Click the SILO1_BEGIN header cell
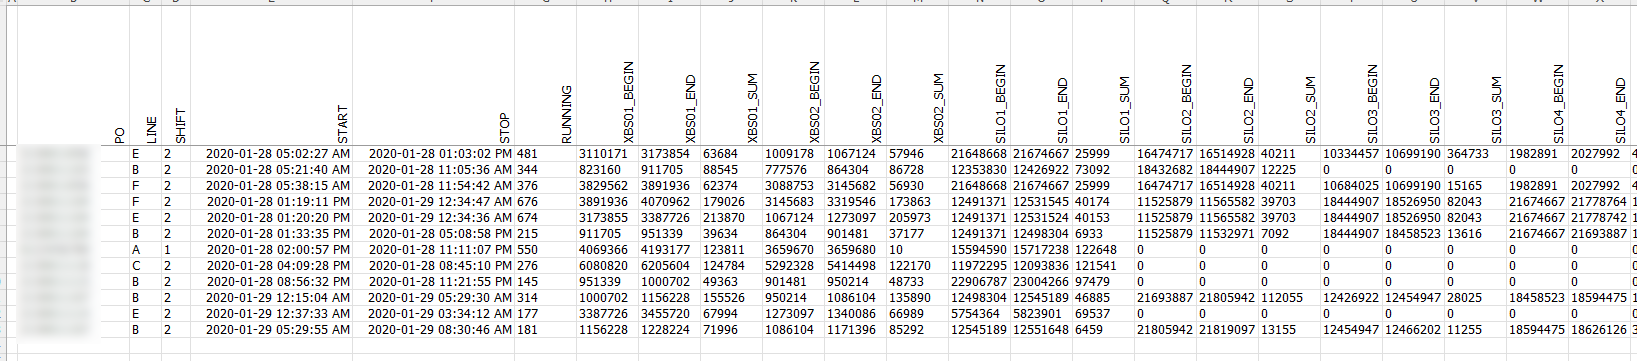 980,76
